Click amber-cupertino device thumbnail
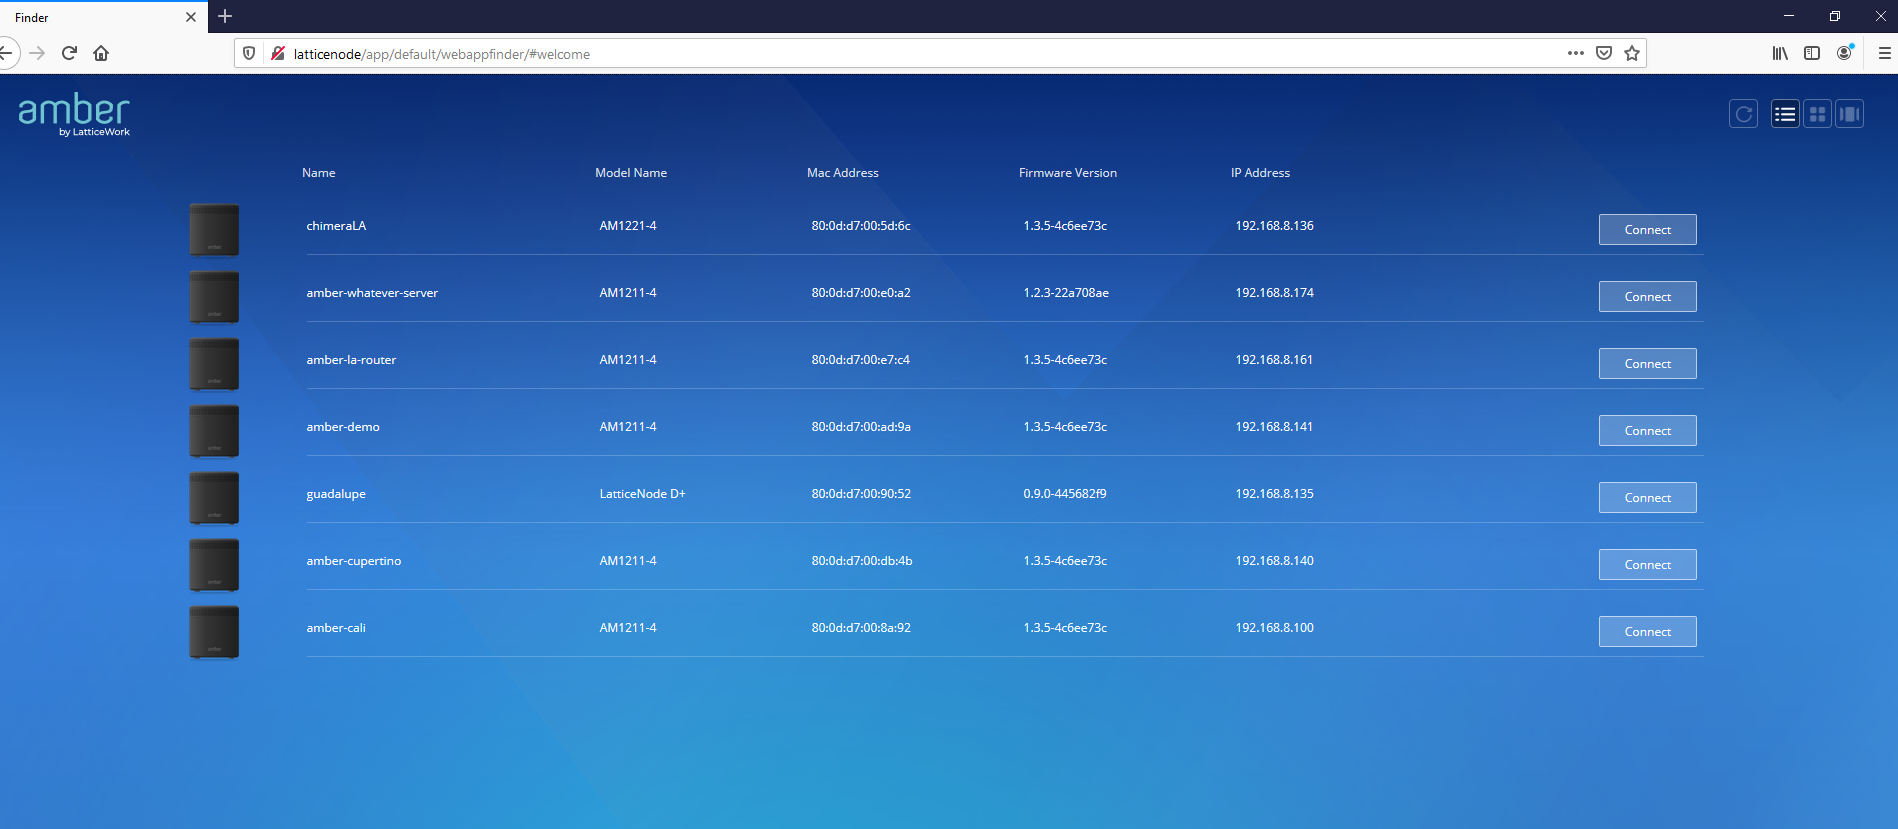 [x=214, y=565]
